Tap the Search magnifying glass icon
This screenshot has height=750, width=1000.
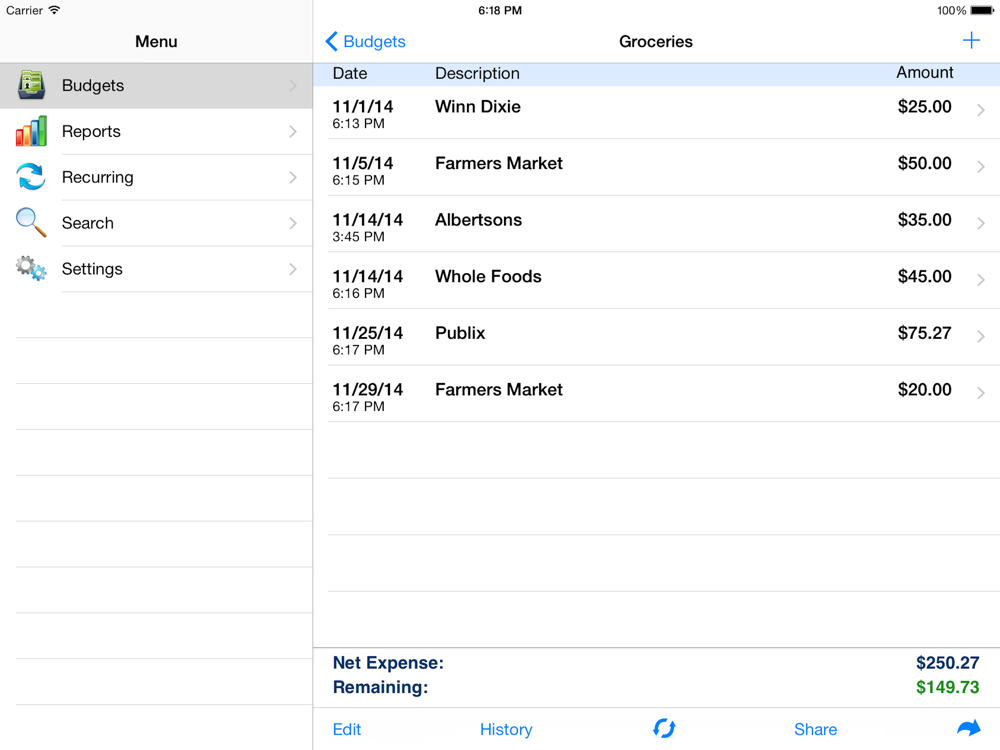pyautogui.click(x=31, y=223)
